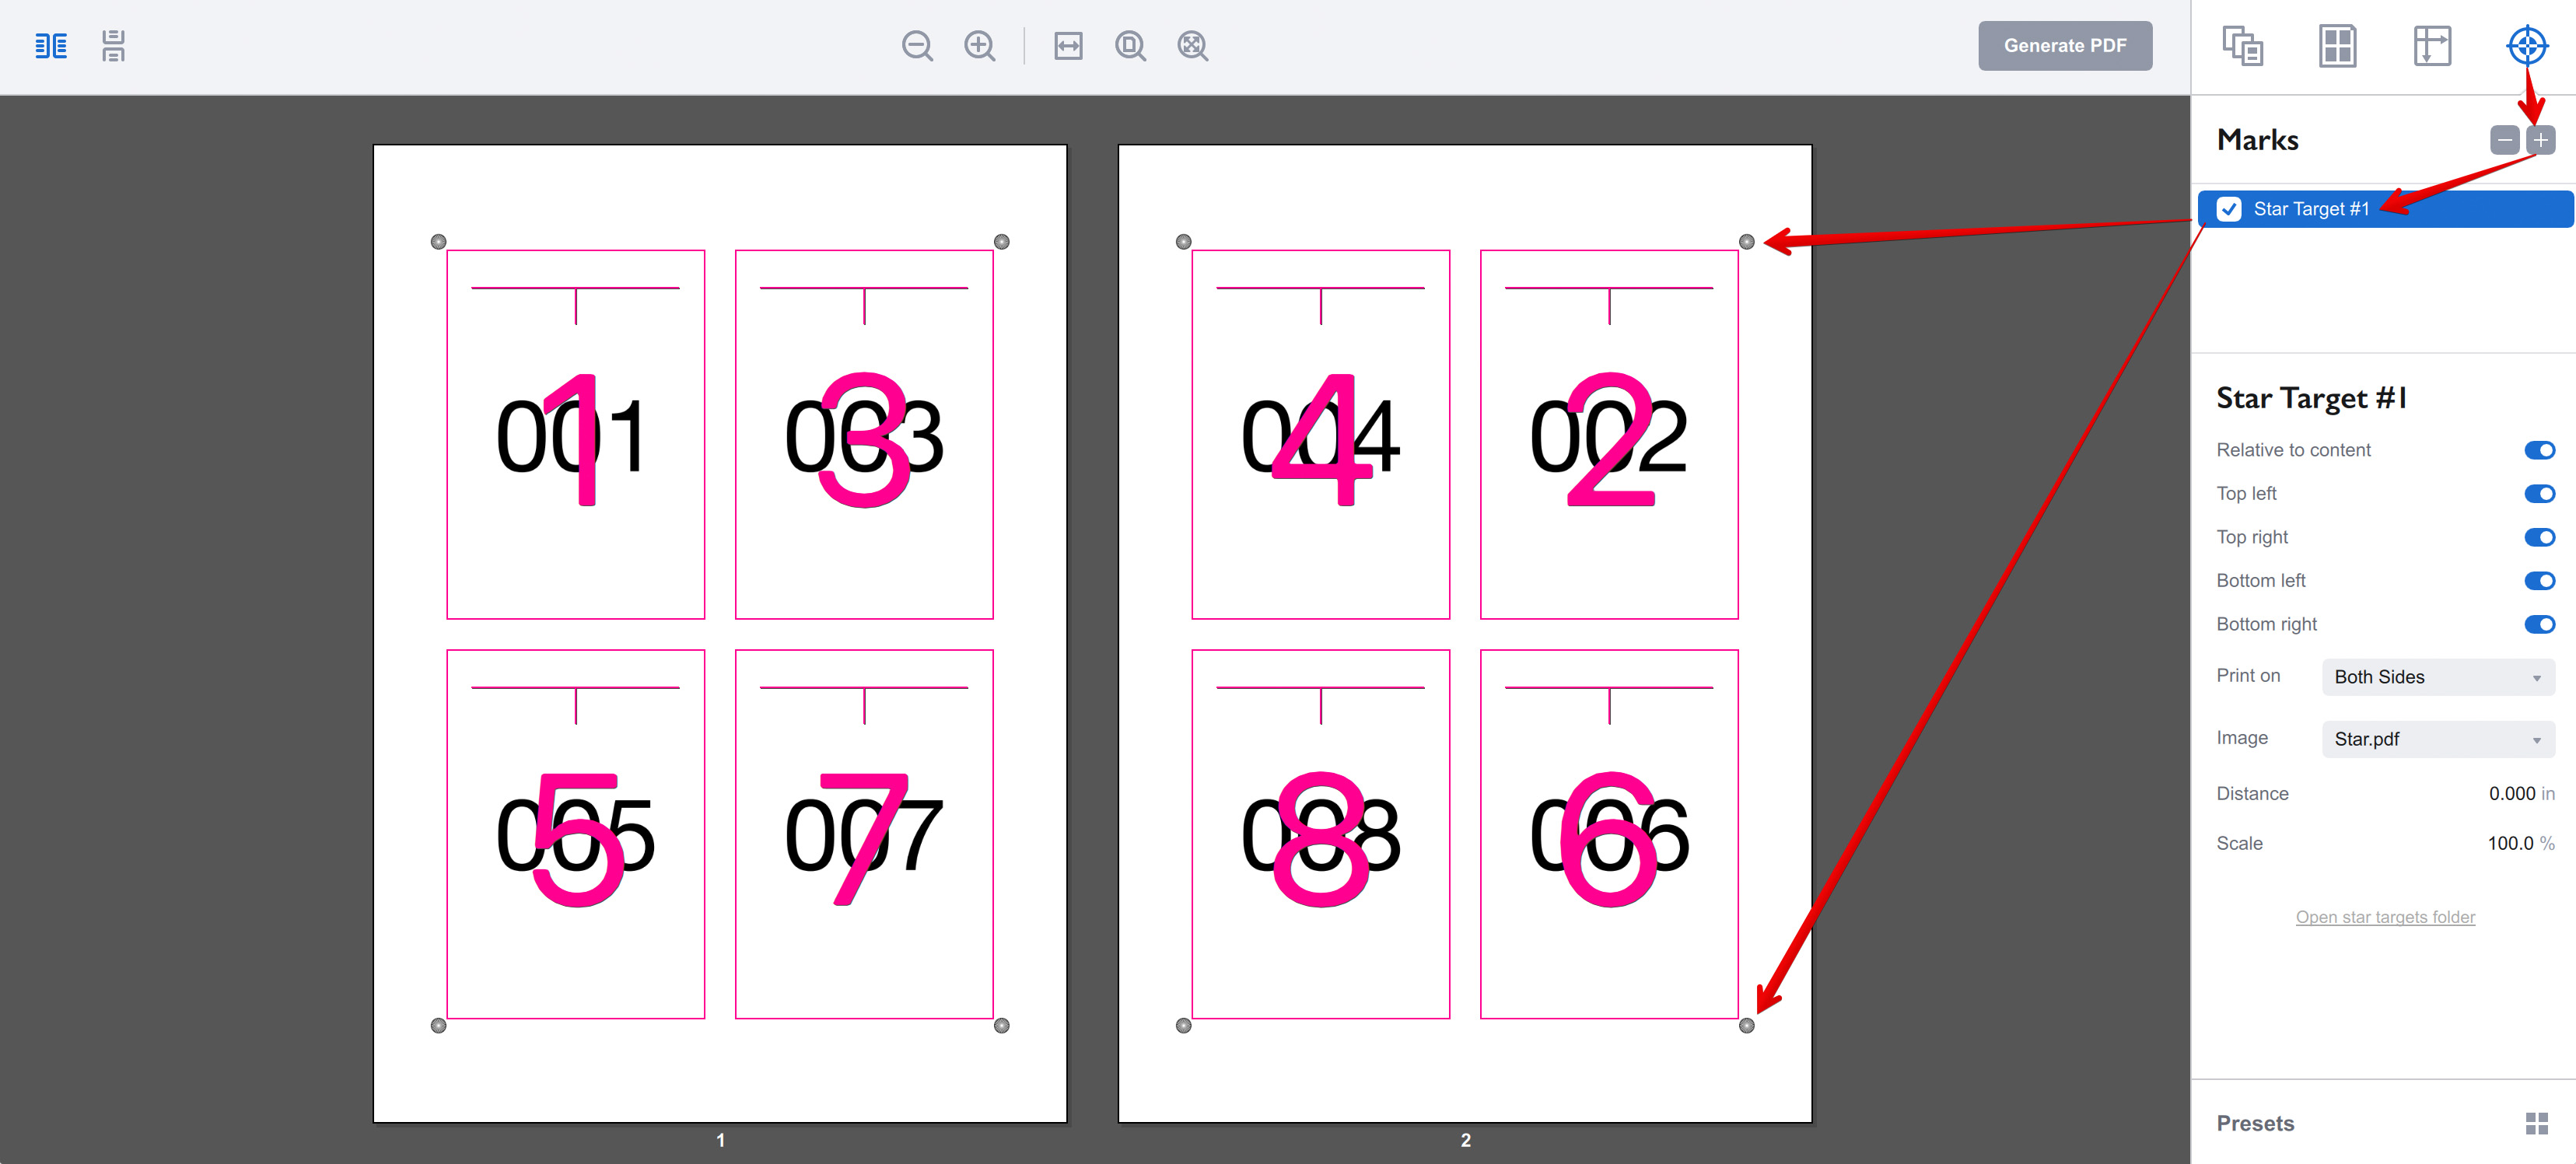
Task: Click the Generate PDF button
Action: pos(2068,44)
